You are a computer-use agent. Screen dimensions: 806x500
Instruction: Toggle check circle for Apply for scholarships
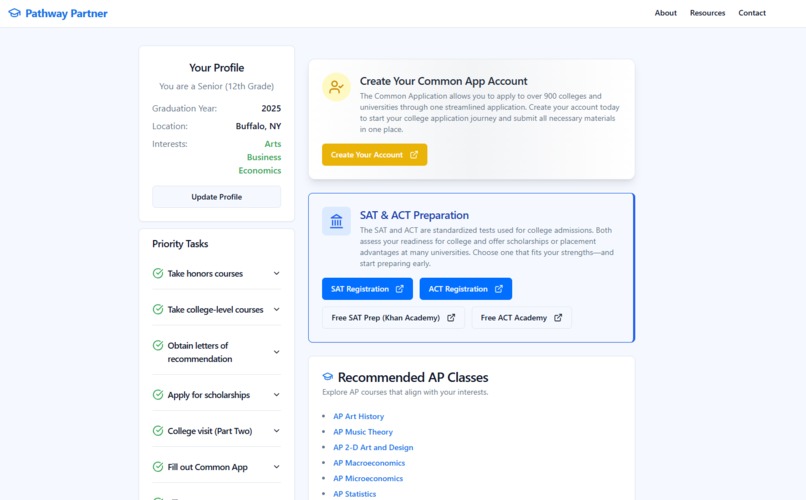pos(158,395)
